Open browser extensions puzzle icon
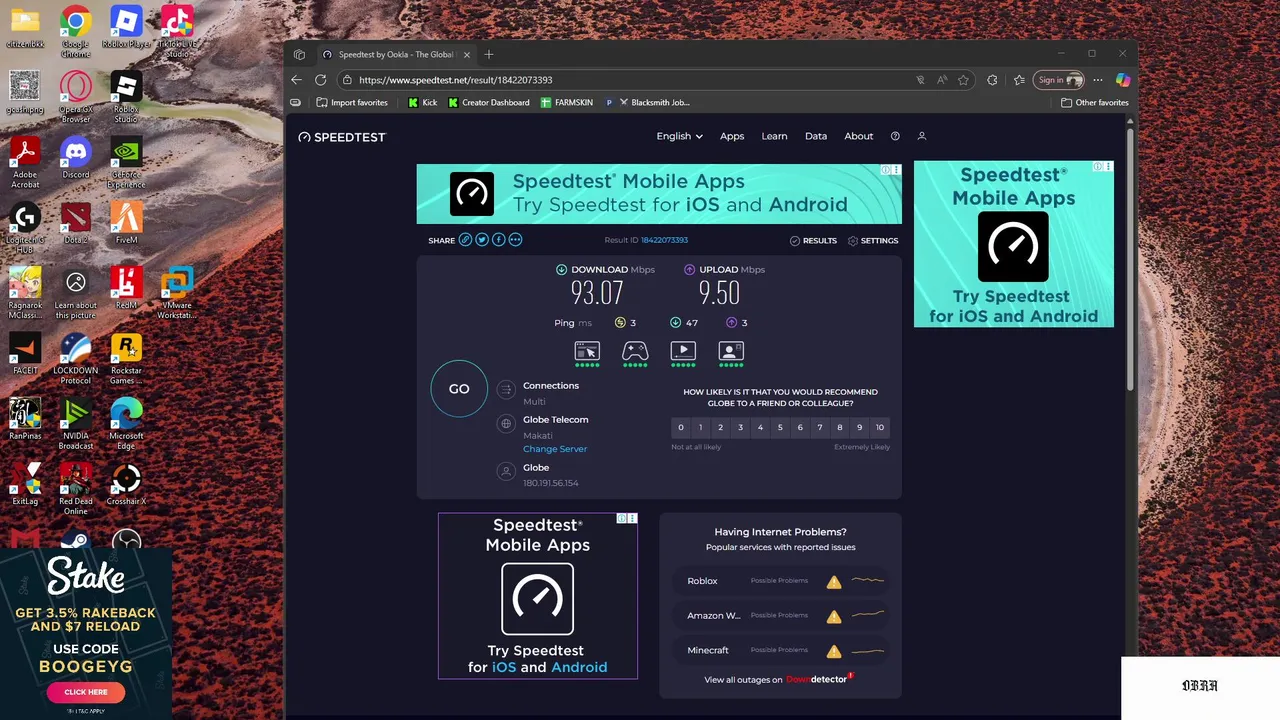This screenshot has height=720, width=1280. tap(992, 80)
